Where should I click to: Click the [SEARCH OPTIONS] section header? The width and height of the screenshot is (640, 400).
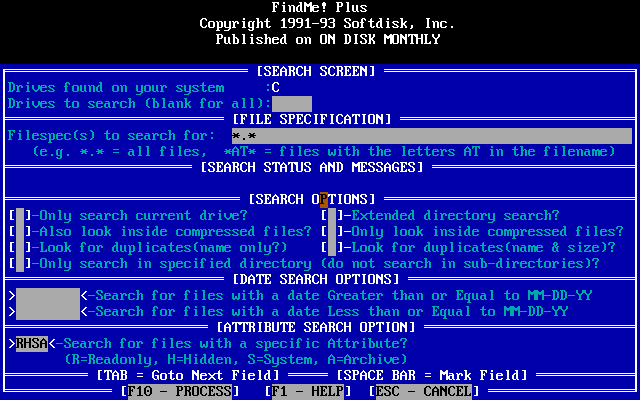point(312,200)
